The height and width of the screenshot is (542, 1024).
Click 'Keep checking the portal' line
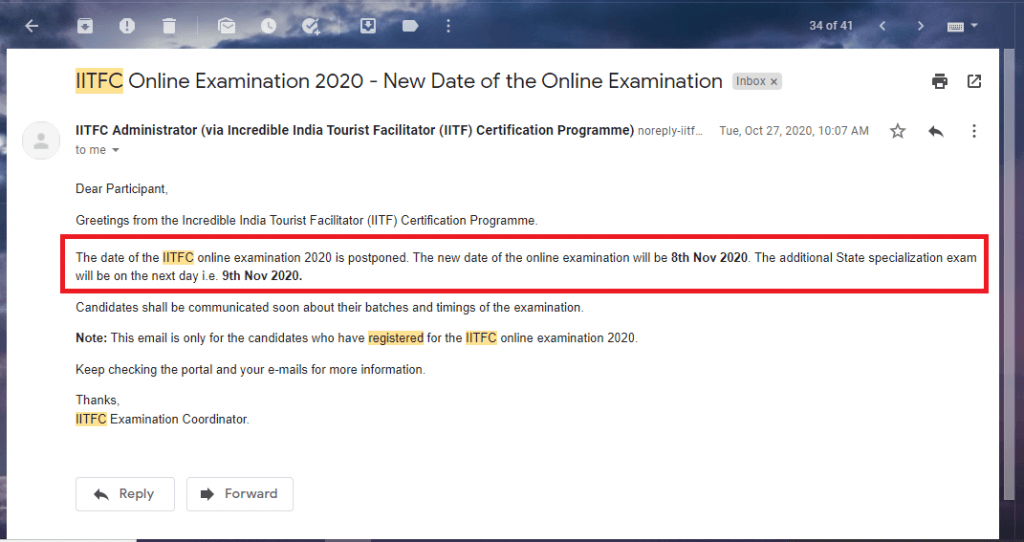(x=250, y=370)
